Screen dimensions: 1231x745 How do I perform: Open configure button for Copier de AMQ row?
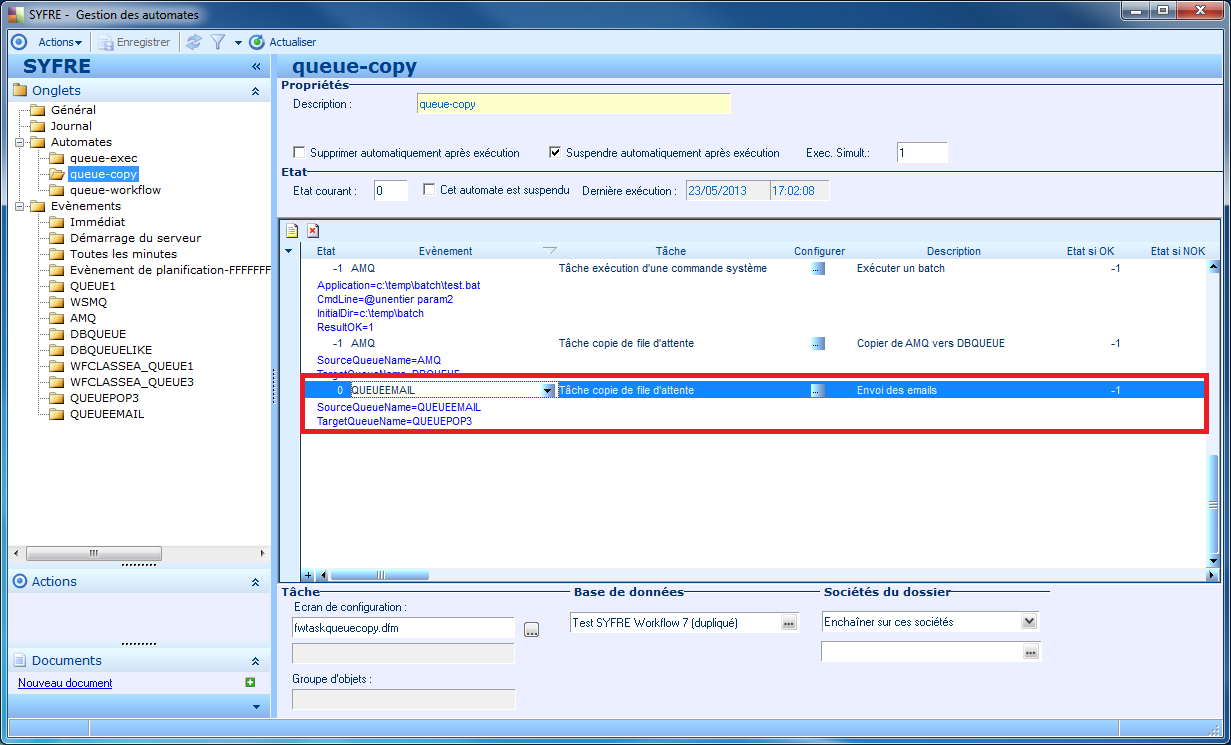point(818,344)
